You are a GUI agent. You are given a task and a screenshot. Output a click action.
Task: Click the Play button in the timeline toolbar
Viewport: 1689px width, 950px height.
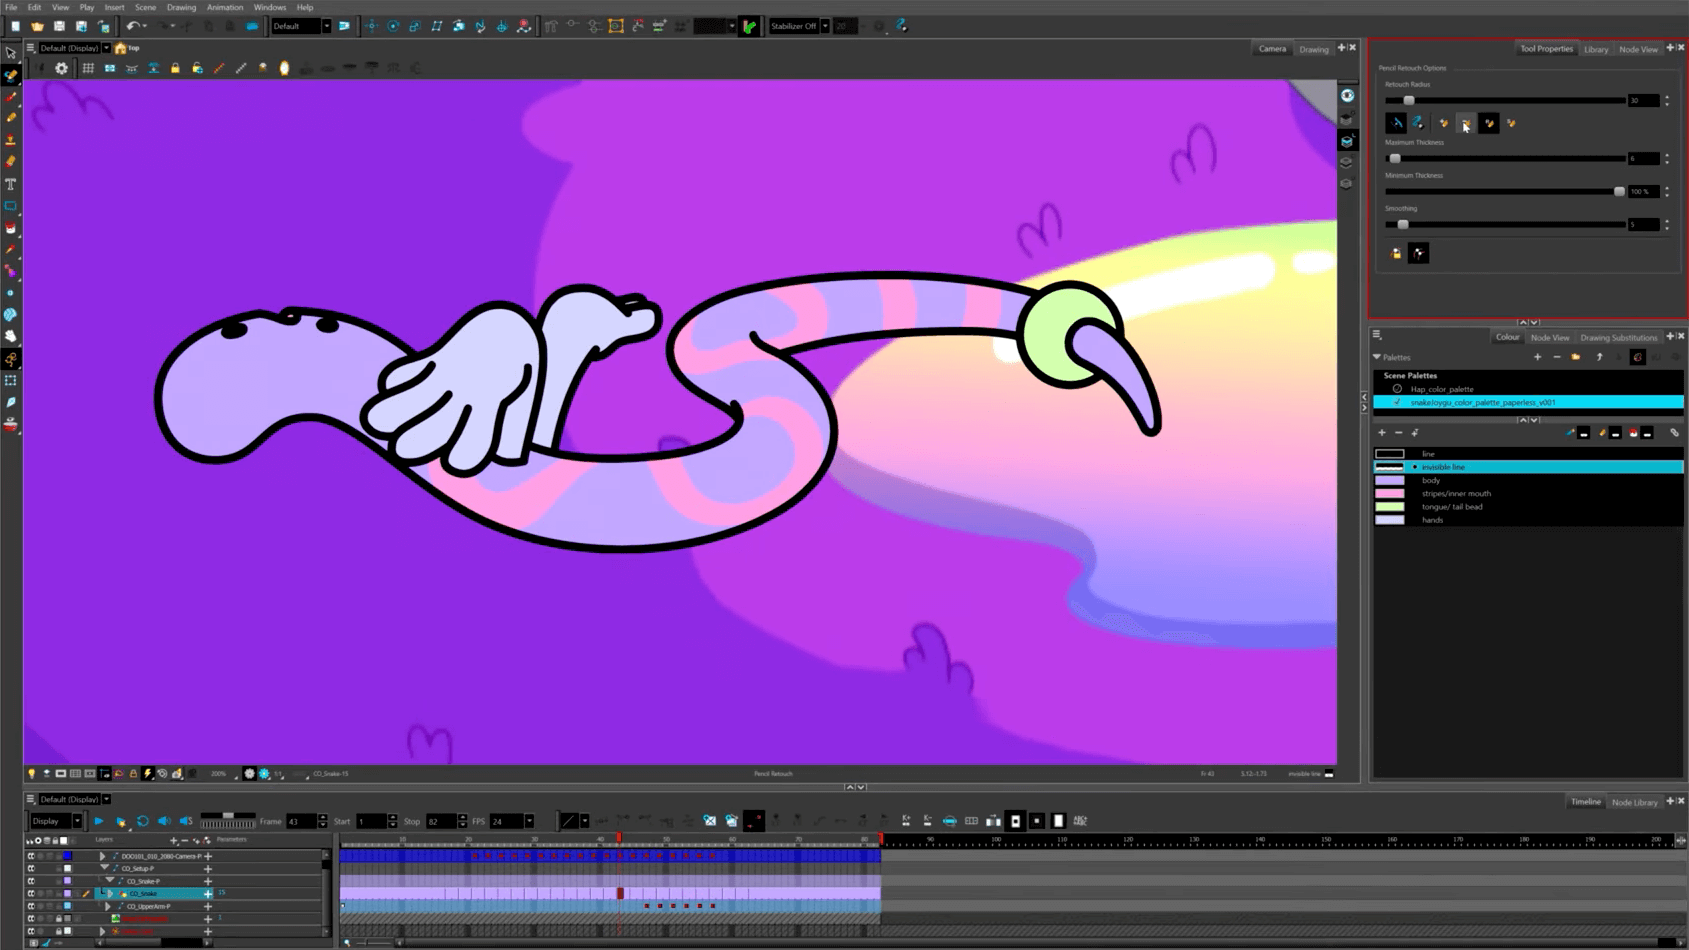click(x=99, y=821)
